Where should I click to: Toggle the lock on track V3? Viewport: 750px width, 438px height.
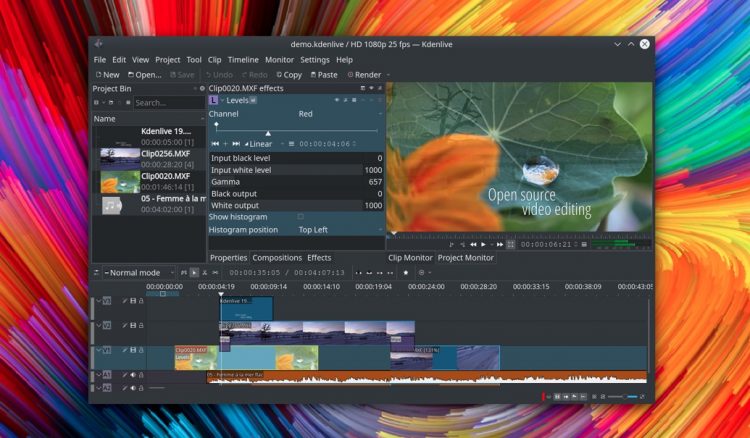[141, 301]
